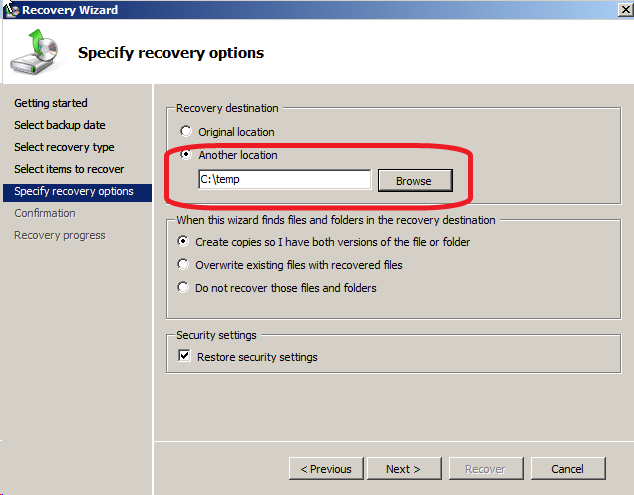Click the C:\temp path input field

[284, 179]
